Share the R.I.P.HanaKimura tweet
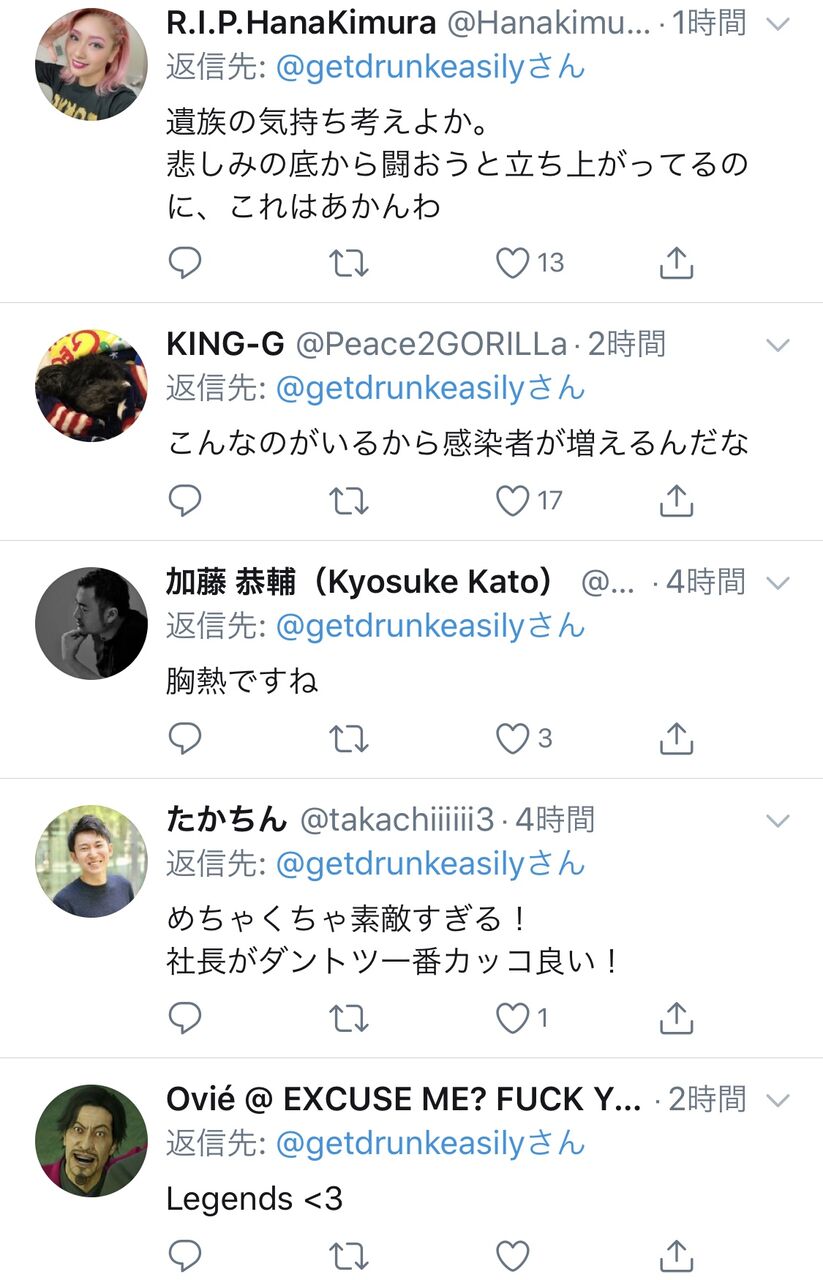Image resolution: width=823 pixels, height=1280 pixels. [x=677, y=262]
